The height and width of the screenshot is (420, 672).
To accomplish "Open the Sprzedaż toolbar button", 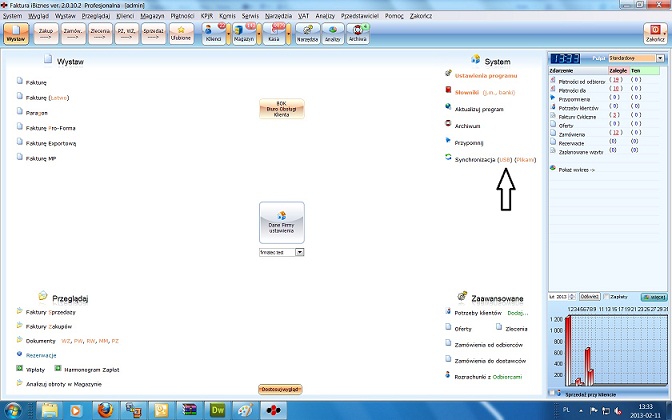I will pyautogui.click(x=153, y=33).
